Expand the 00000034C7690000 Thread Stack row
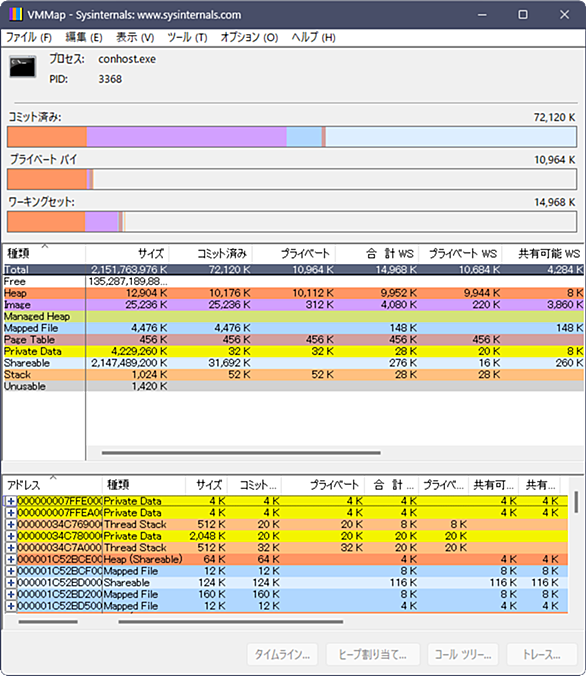This screenshot has width=586, height=676. coord(11,524)
